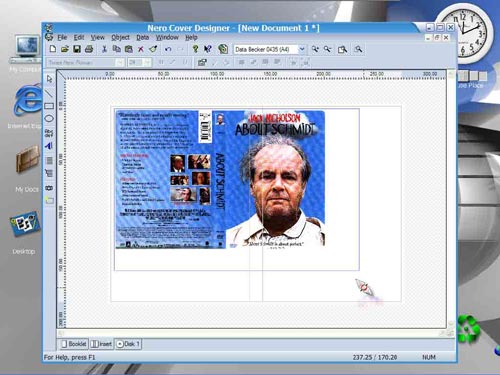This screenshot has width=500, height=375.
Task: Select the Ellipse drawing tool
Action: click(x=49, y=119)
